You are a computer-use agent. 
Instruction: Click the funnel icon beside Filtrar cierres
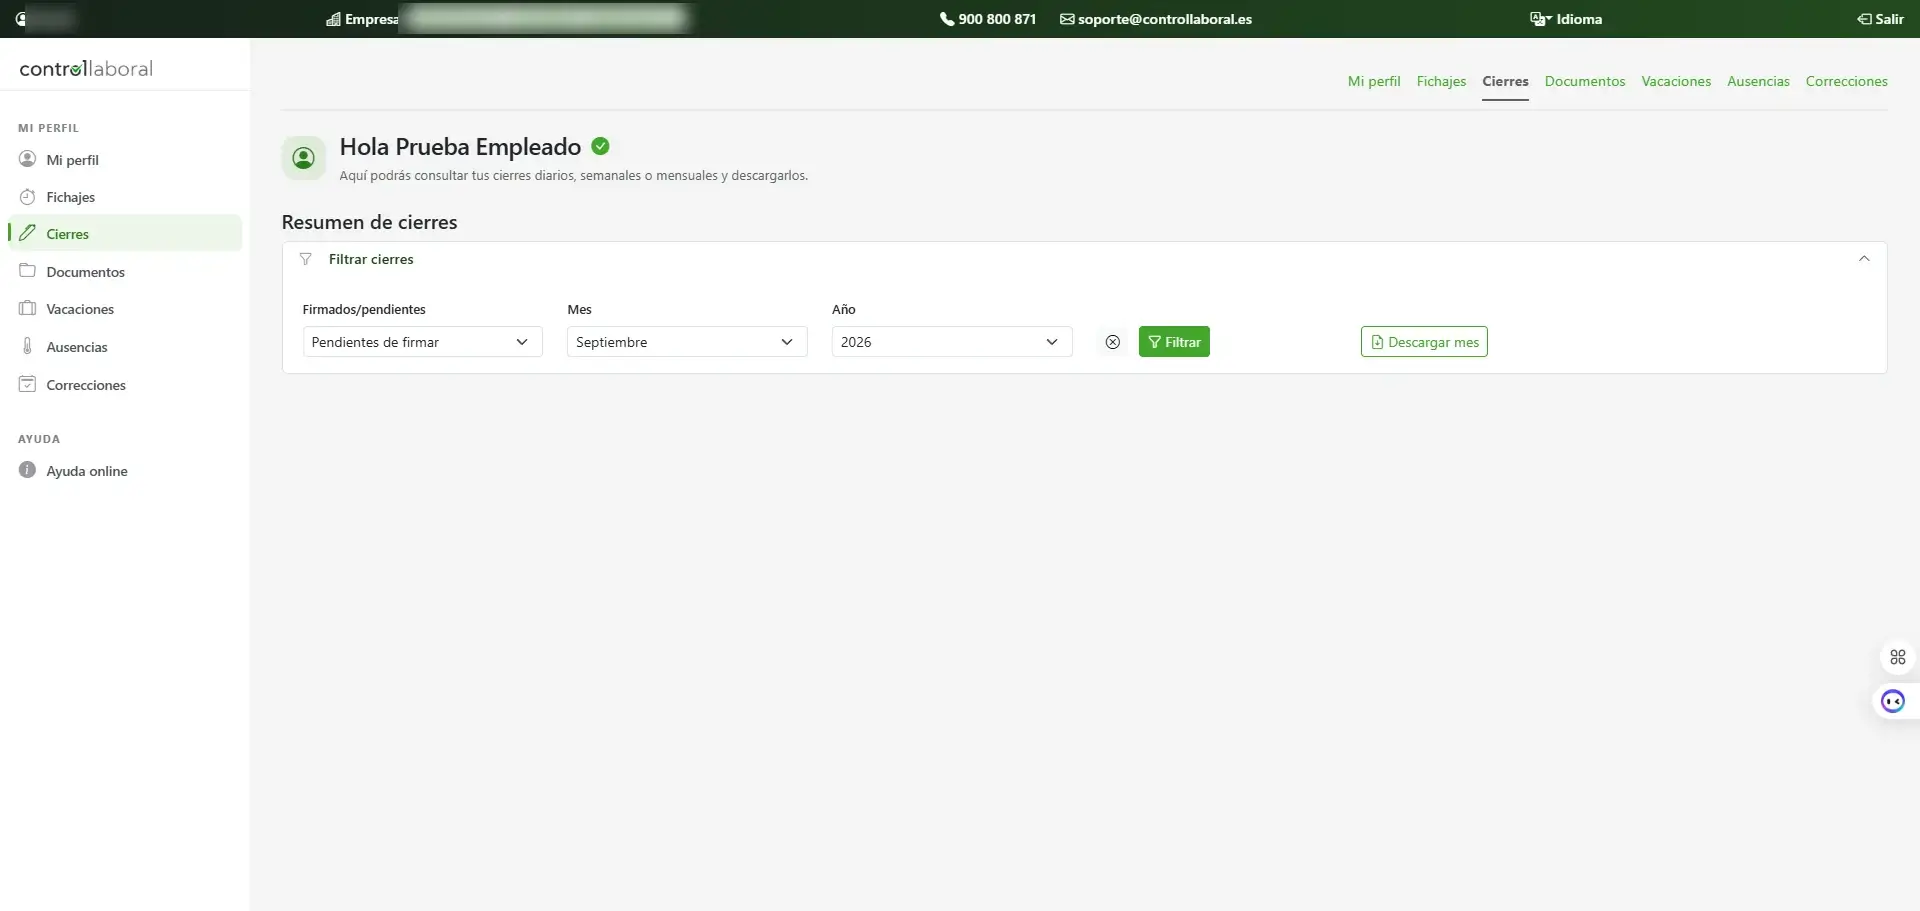tap(306, 259)
